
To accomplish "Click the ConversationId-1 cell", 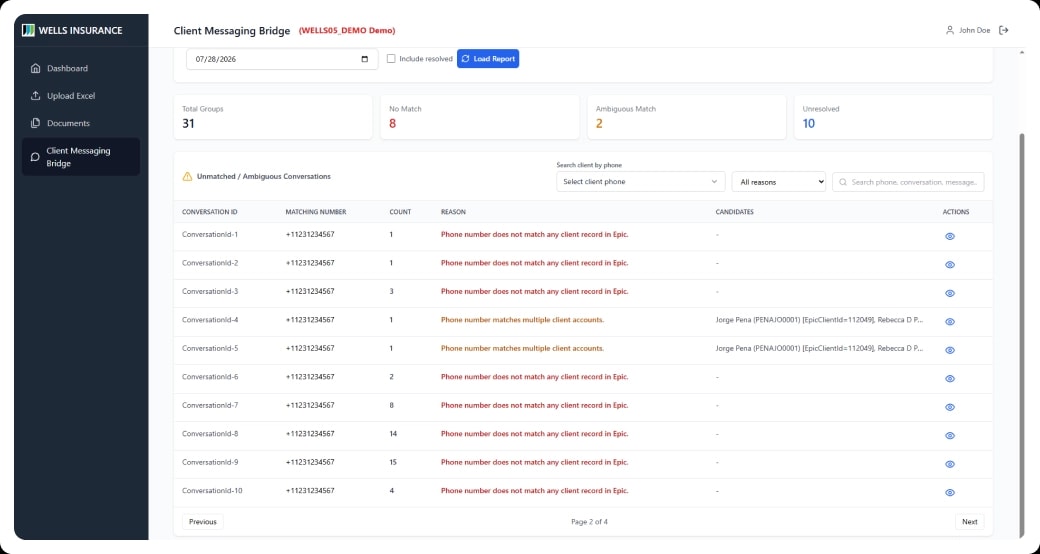I will 210,234.
